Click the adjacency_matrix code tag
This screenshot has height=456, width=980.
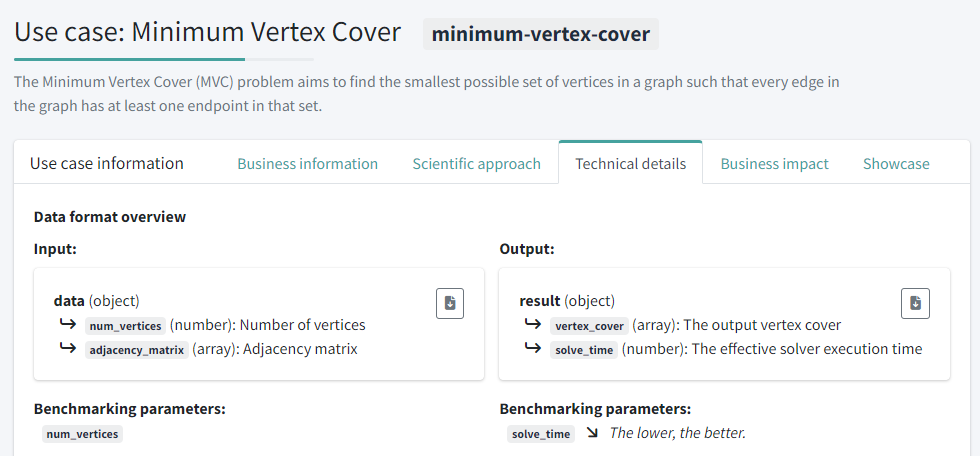pyautogui.click(x=137, y=350)
